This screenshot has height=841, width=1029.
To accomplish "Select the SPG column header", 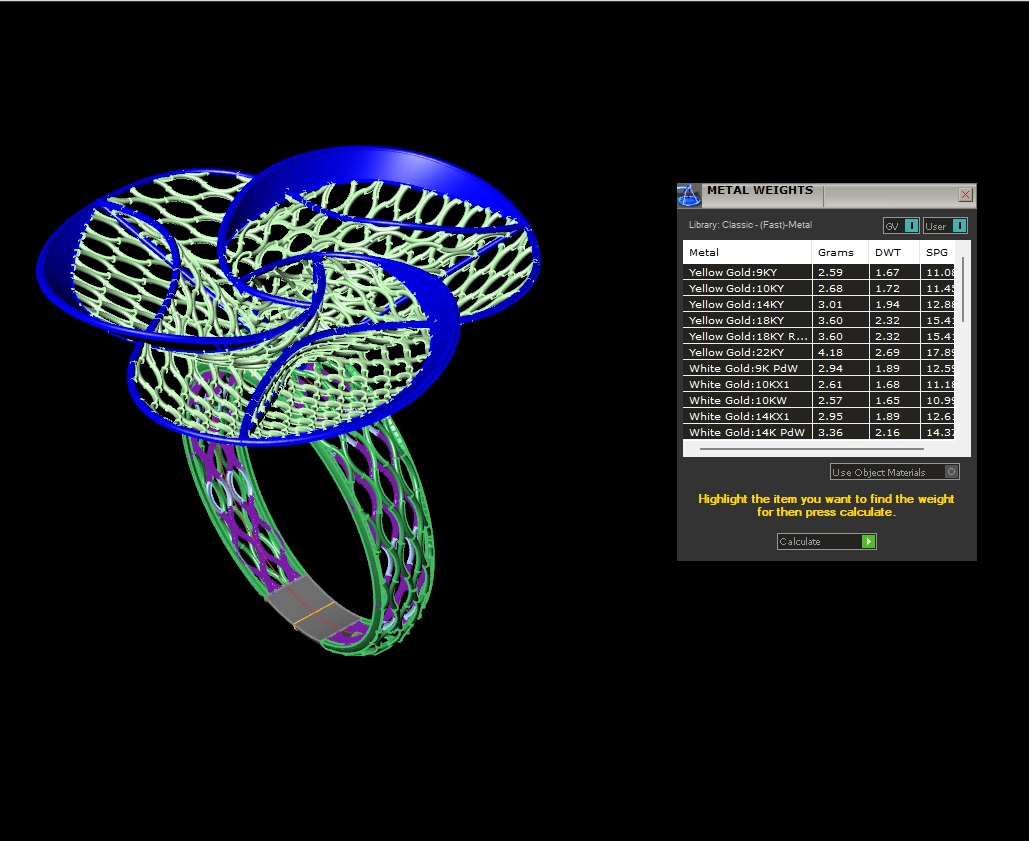I will click(937, 252).
